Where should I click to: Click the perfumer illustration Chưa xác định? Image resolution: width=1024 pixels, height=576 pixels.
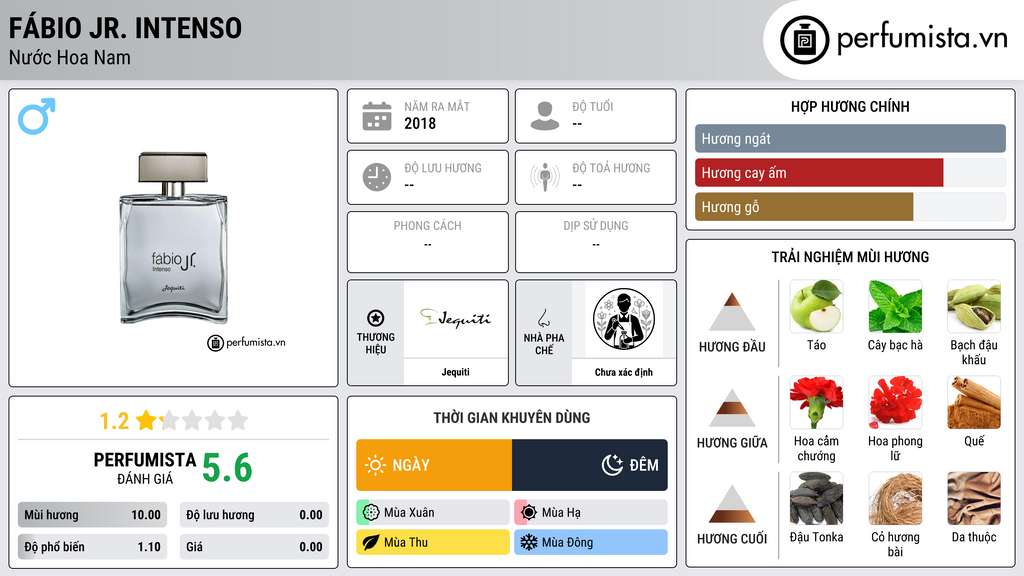[x=624, y=319]
